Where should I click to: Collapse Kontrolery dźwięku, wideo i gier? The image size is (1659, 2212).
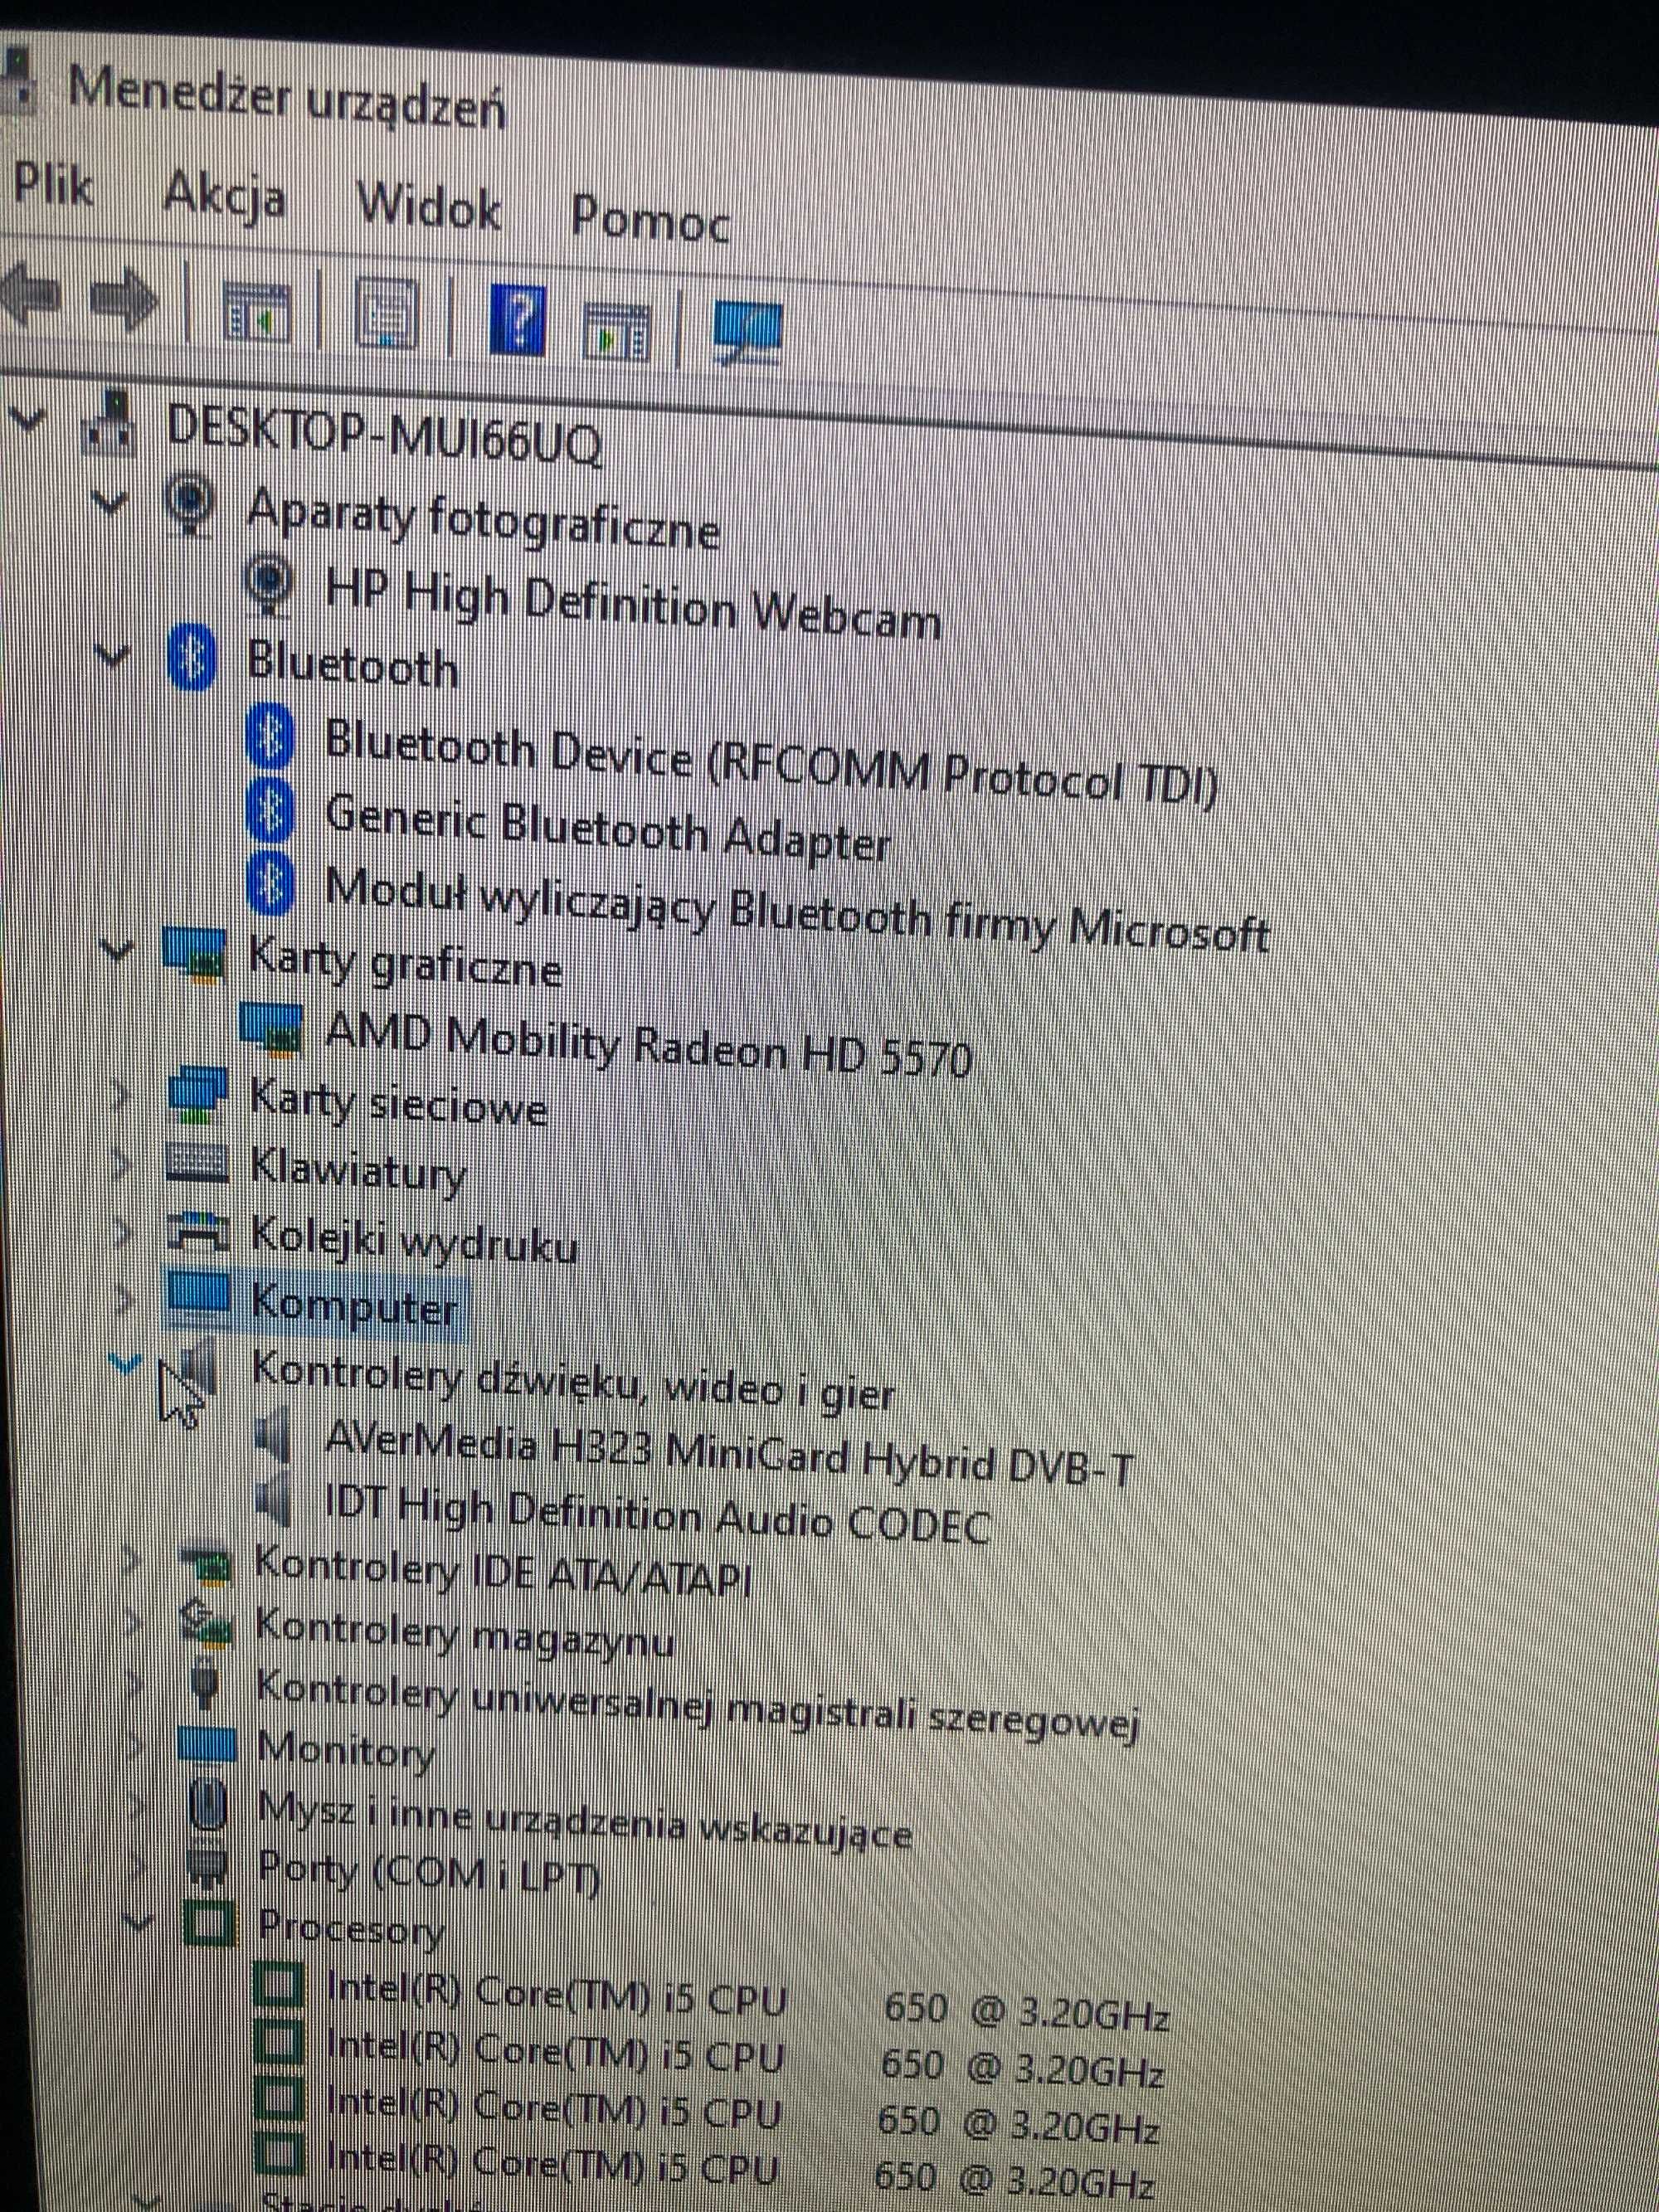[124, 1362]
